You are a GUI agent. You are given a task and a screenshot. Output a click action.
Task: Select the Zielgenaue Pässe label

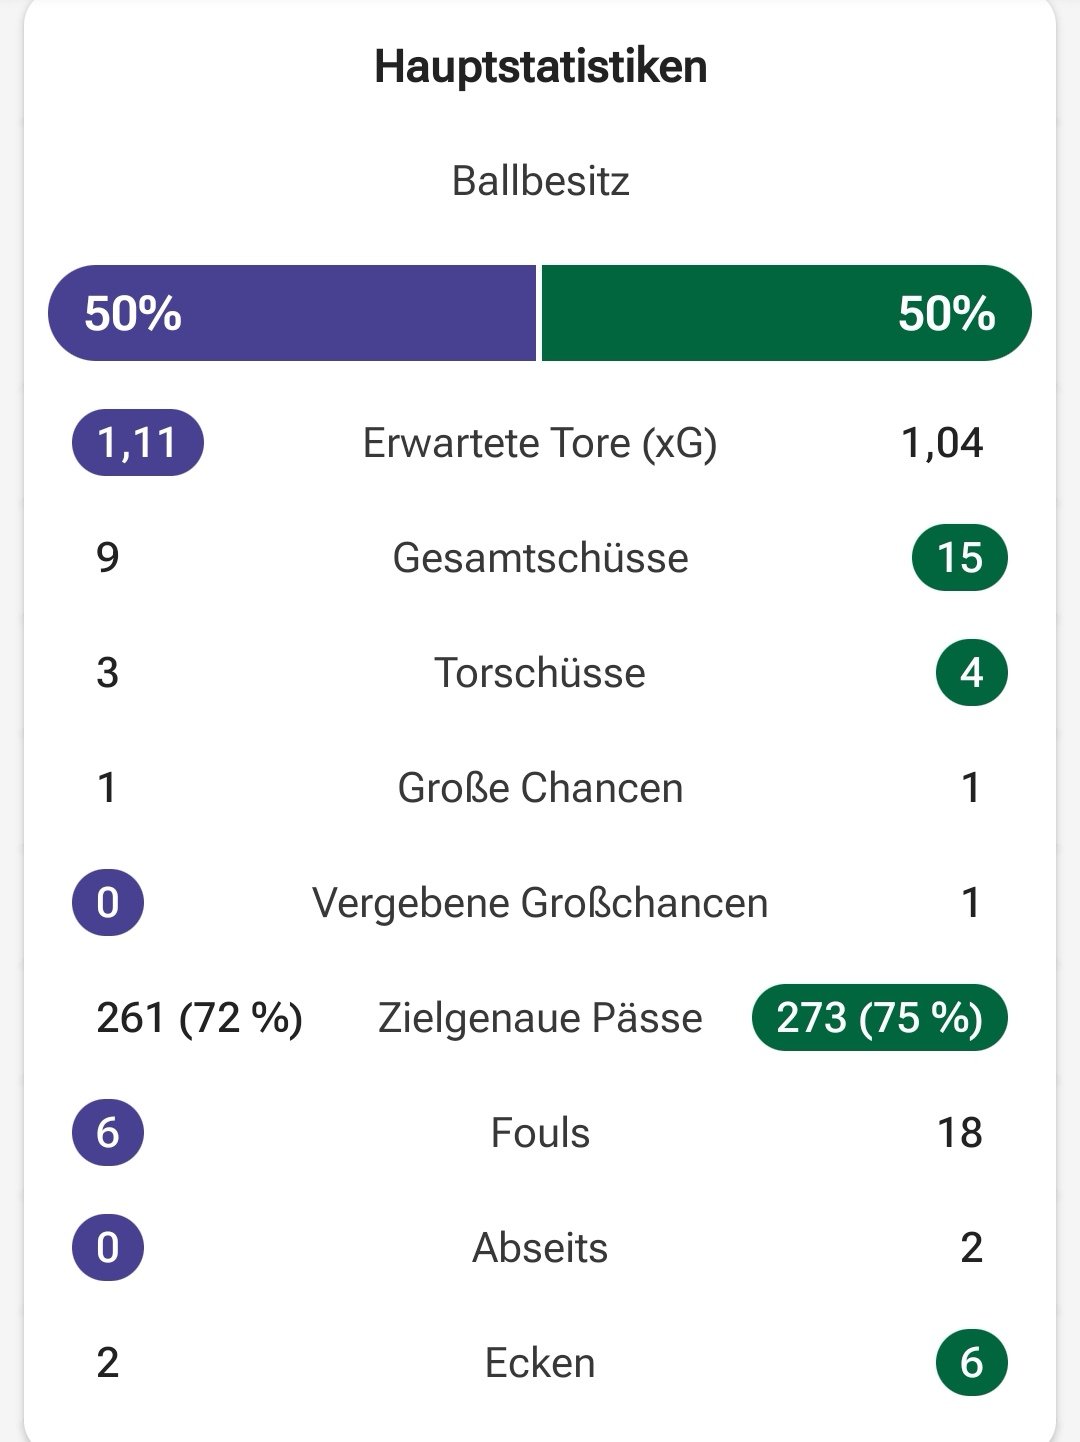coord(540,1018)
